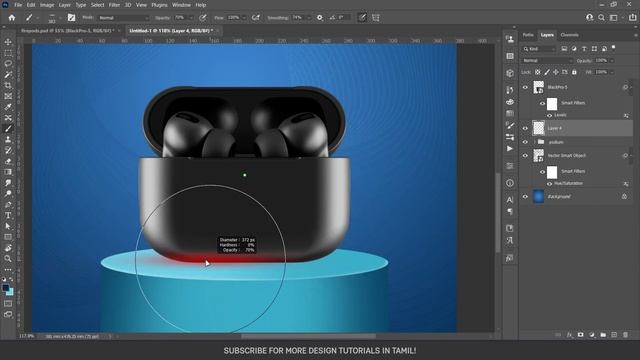This screenshot has width=640, height=360.
Task: Click the search icon in top right
Action: [x=601, y=18]
